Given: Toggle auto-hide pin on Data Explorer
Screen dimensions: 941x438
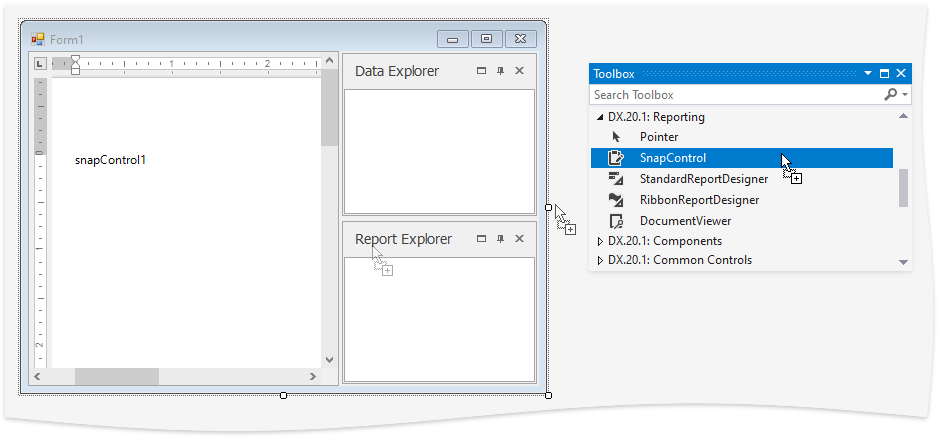Looking at the screenshot, I should point(500,71).
